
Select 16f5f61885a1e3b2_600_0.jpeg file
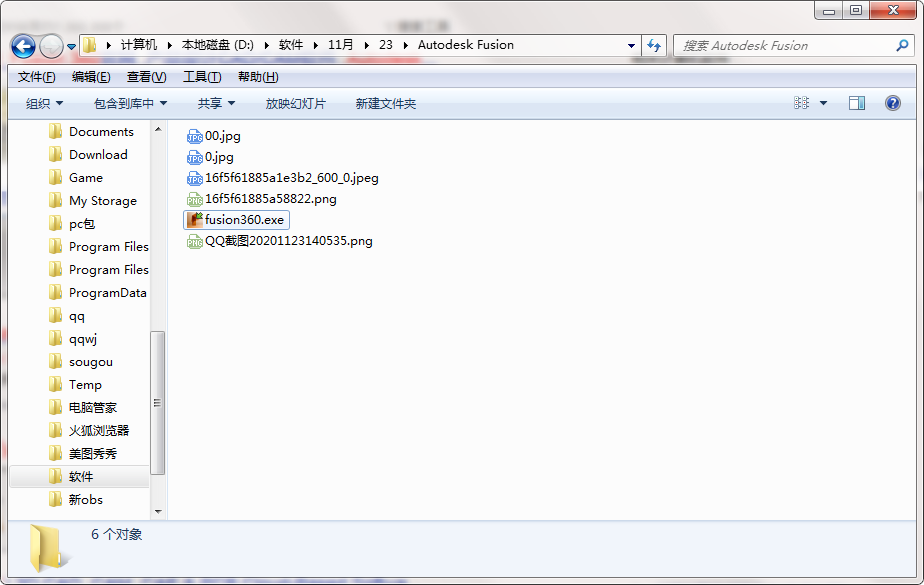(282, 178)
